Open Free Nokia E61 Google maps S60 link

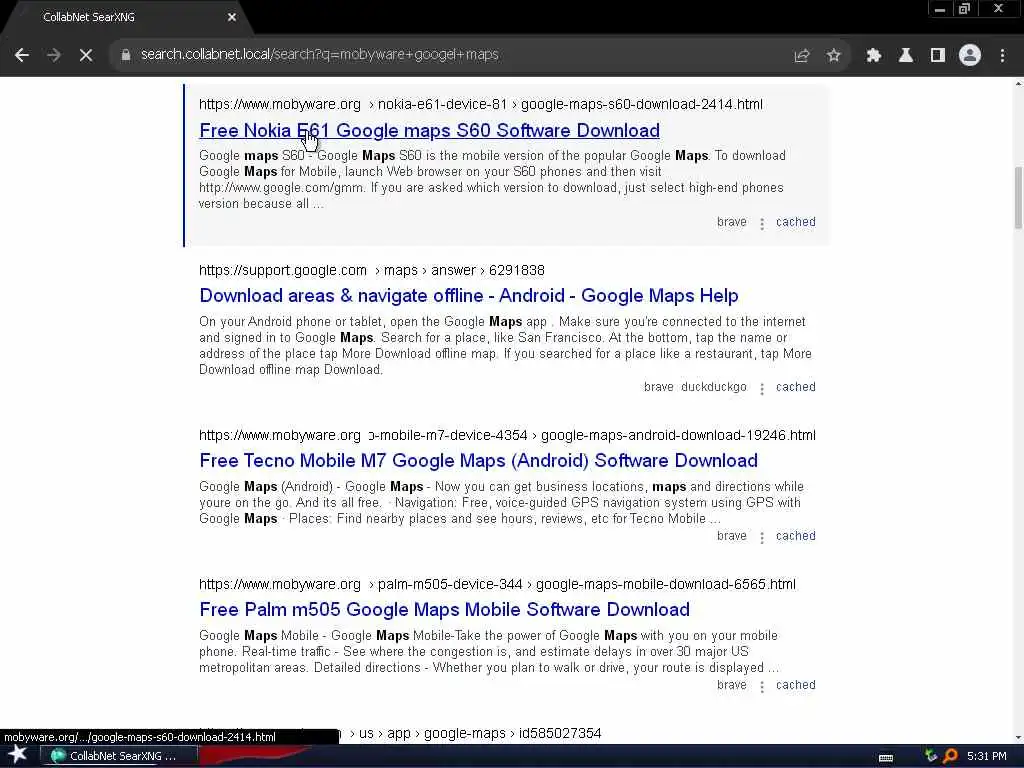(x=429, y=131)
